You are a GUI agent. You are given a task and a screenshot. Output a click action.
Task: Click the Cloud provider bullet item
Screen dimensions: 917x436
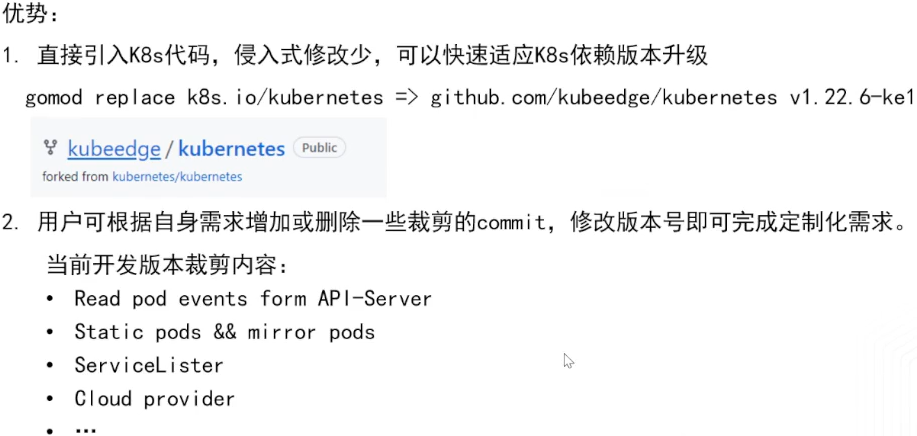click(x=154, y=399)
